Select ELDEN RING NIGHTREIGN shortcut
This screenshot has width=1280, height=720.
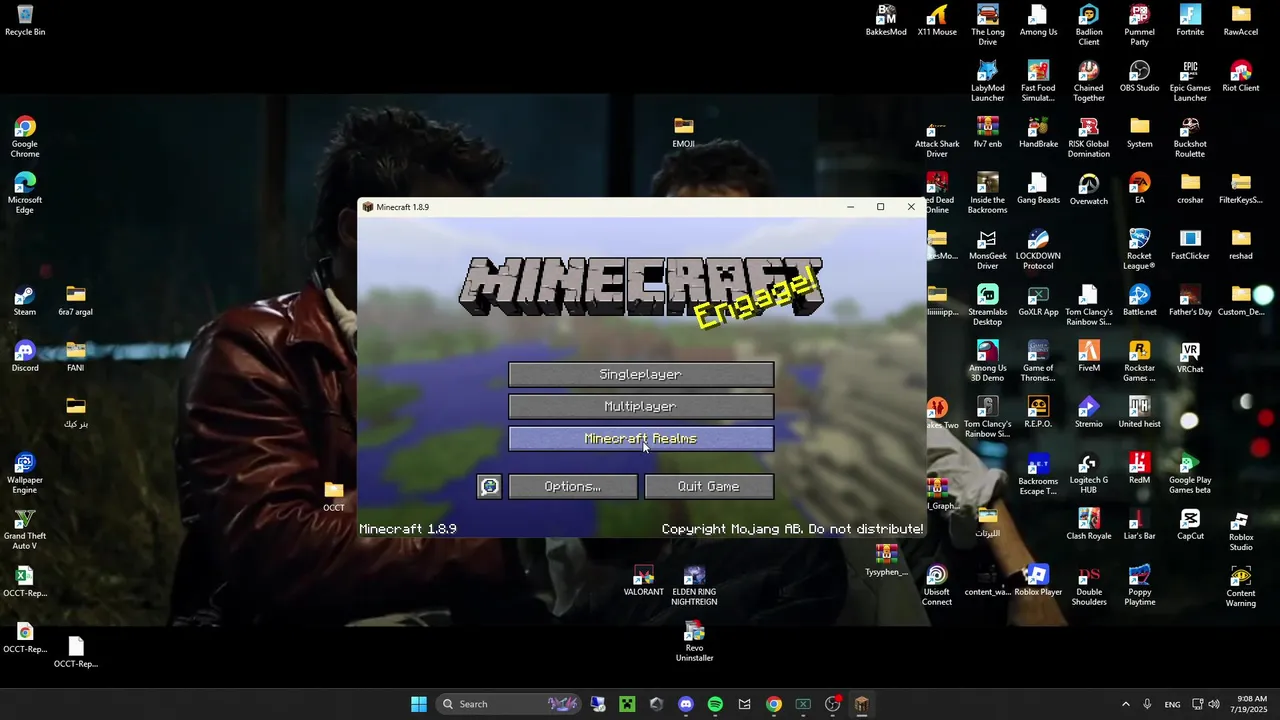click(694, 586)
